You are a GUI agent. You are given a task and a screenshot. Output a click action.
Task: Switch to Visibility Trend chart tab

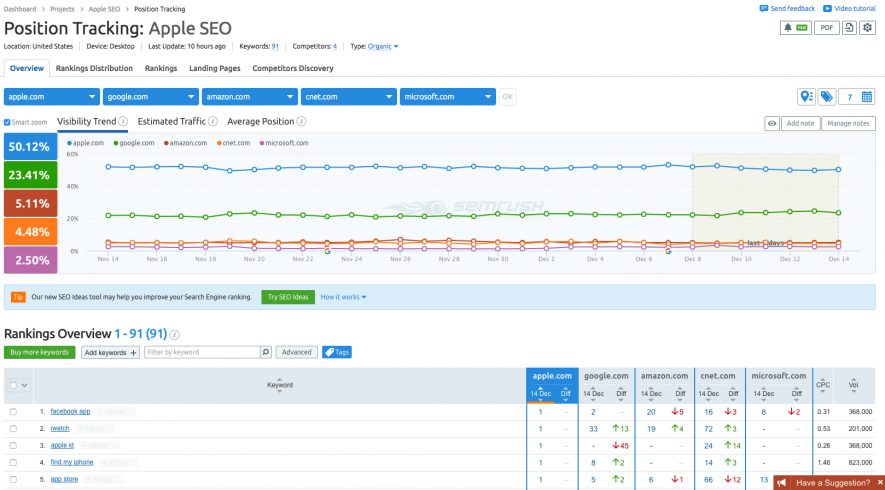[86, 121]
